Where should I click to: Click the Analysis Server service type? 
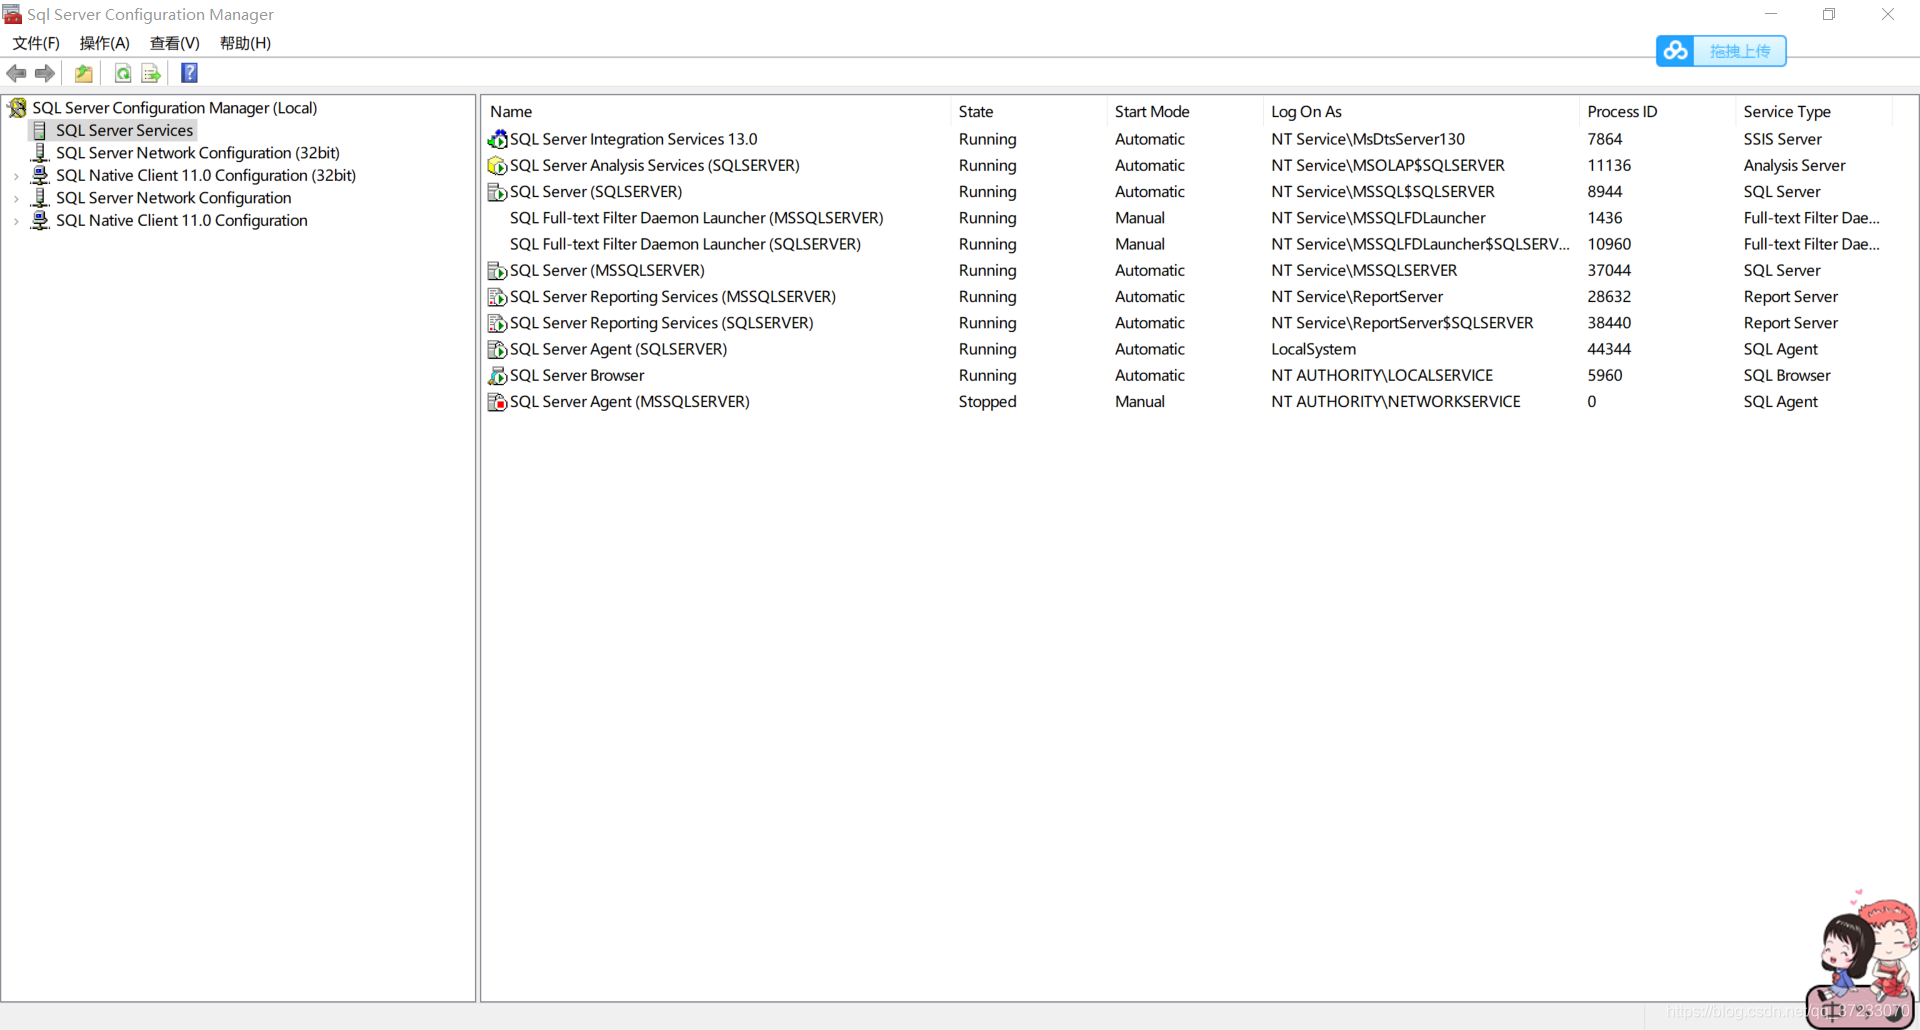point(1794,165)
